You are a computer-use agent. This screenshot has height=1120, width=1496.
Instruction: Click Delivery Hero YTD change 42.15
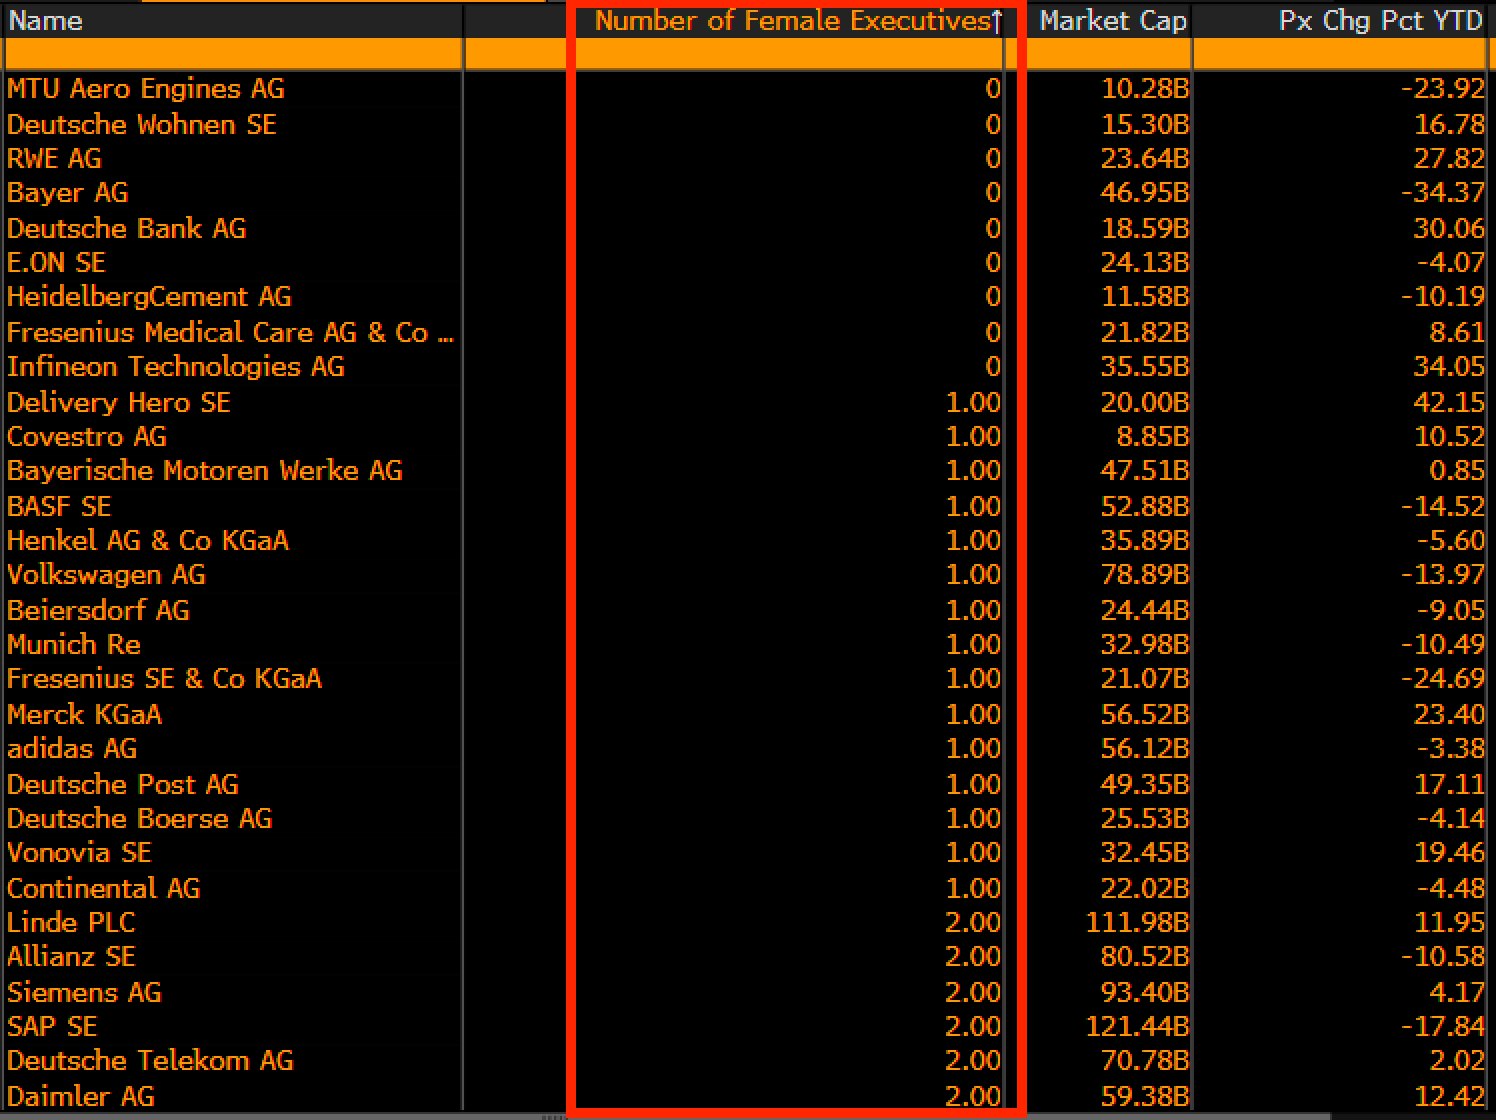tap(1448, 403)
